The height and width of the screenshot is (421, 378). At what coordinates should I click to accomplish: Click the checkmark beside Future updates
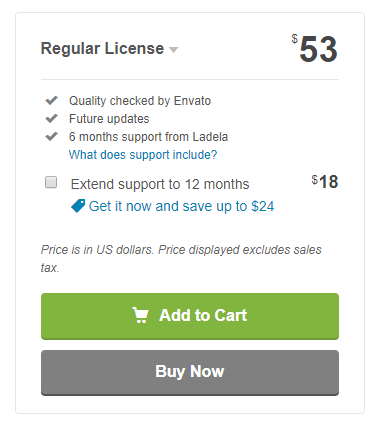52,118
